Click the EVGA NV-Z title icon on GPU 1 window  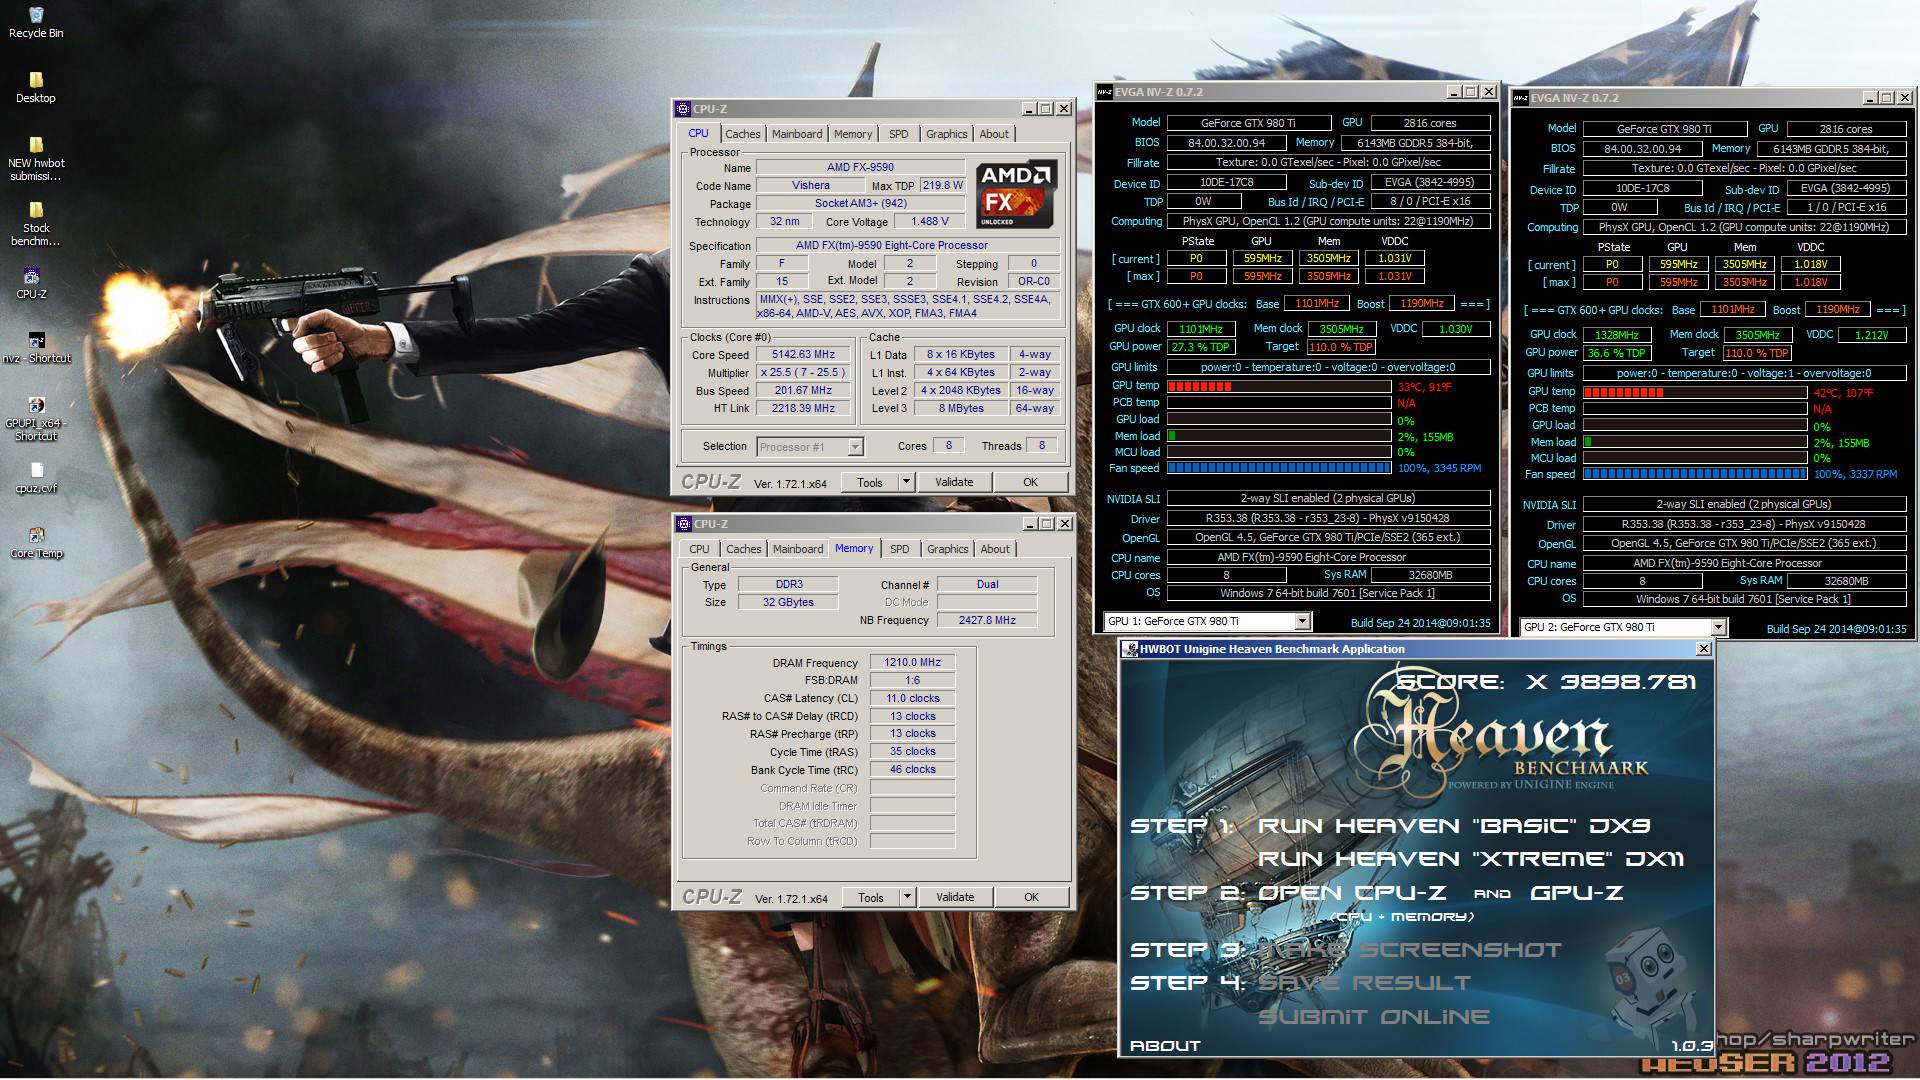(x=1105, y=92)
